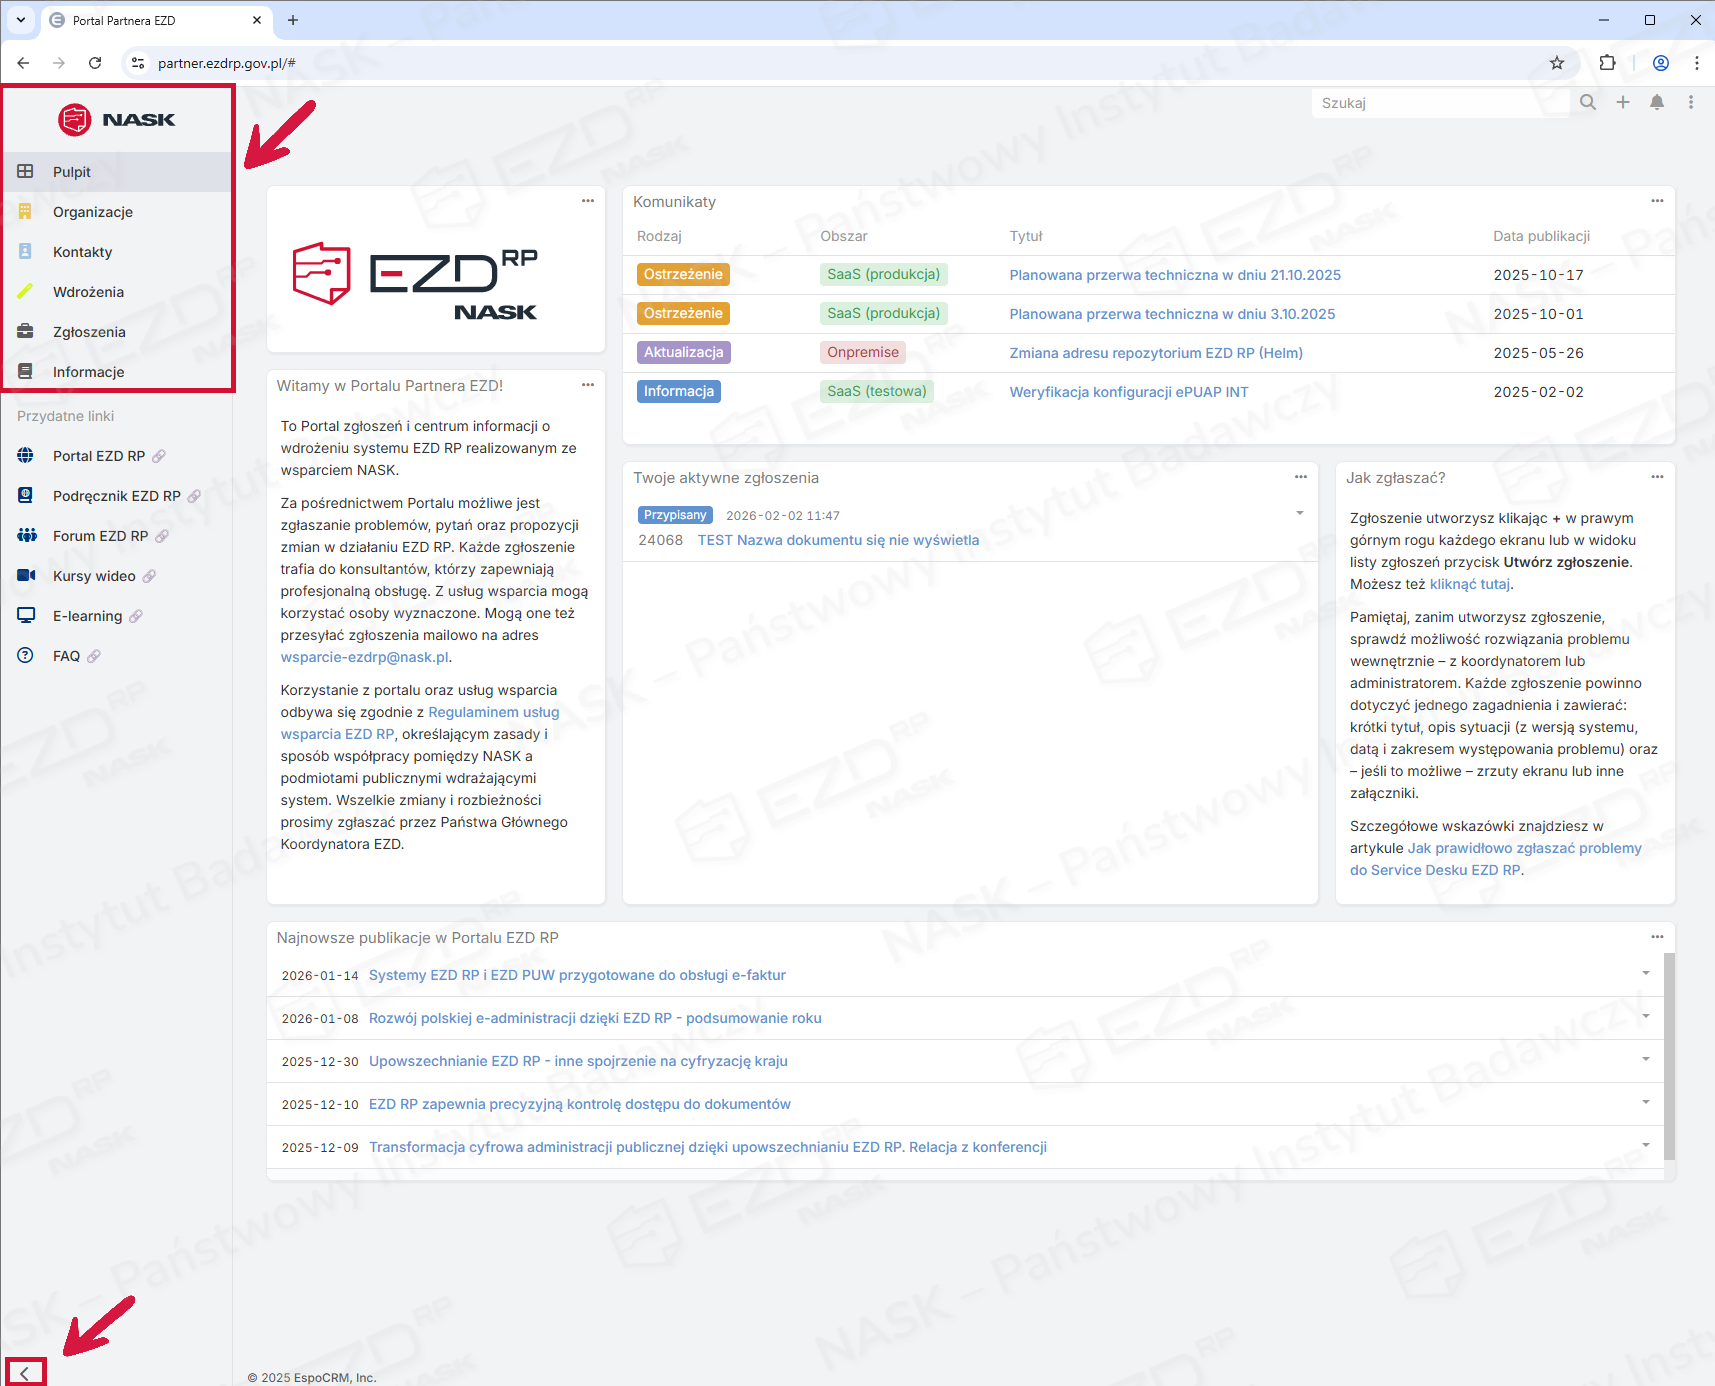Viewport: 1715px width, 1386px height.
Task: Open the Zgłoszenia sidebar item
Action: coord(89,332)
